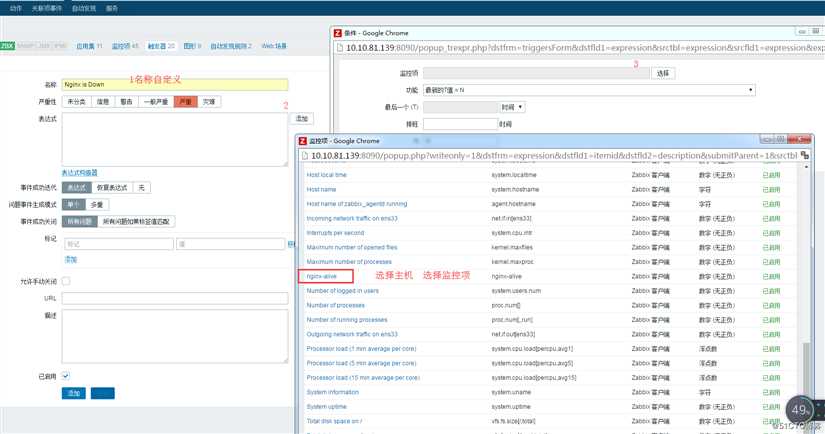Image resolution: width=825 pixels, height=434 pixels.
Task: Select the 未分类 severity option
Action: [76, 102]
